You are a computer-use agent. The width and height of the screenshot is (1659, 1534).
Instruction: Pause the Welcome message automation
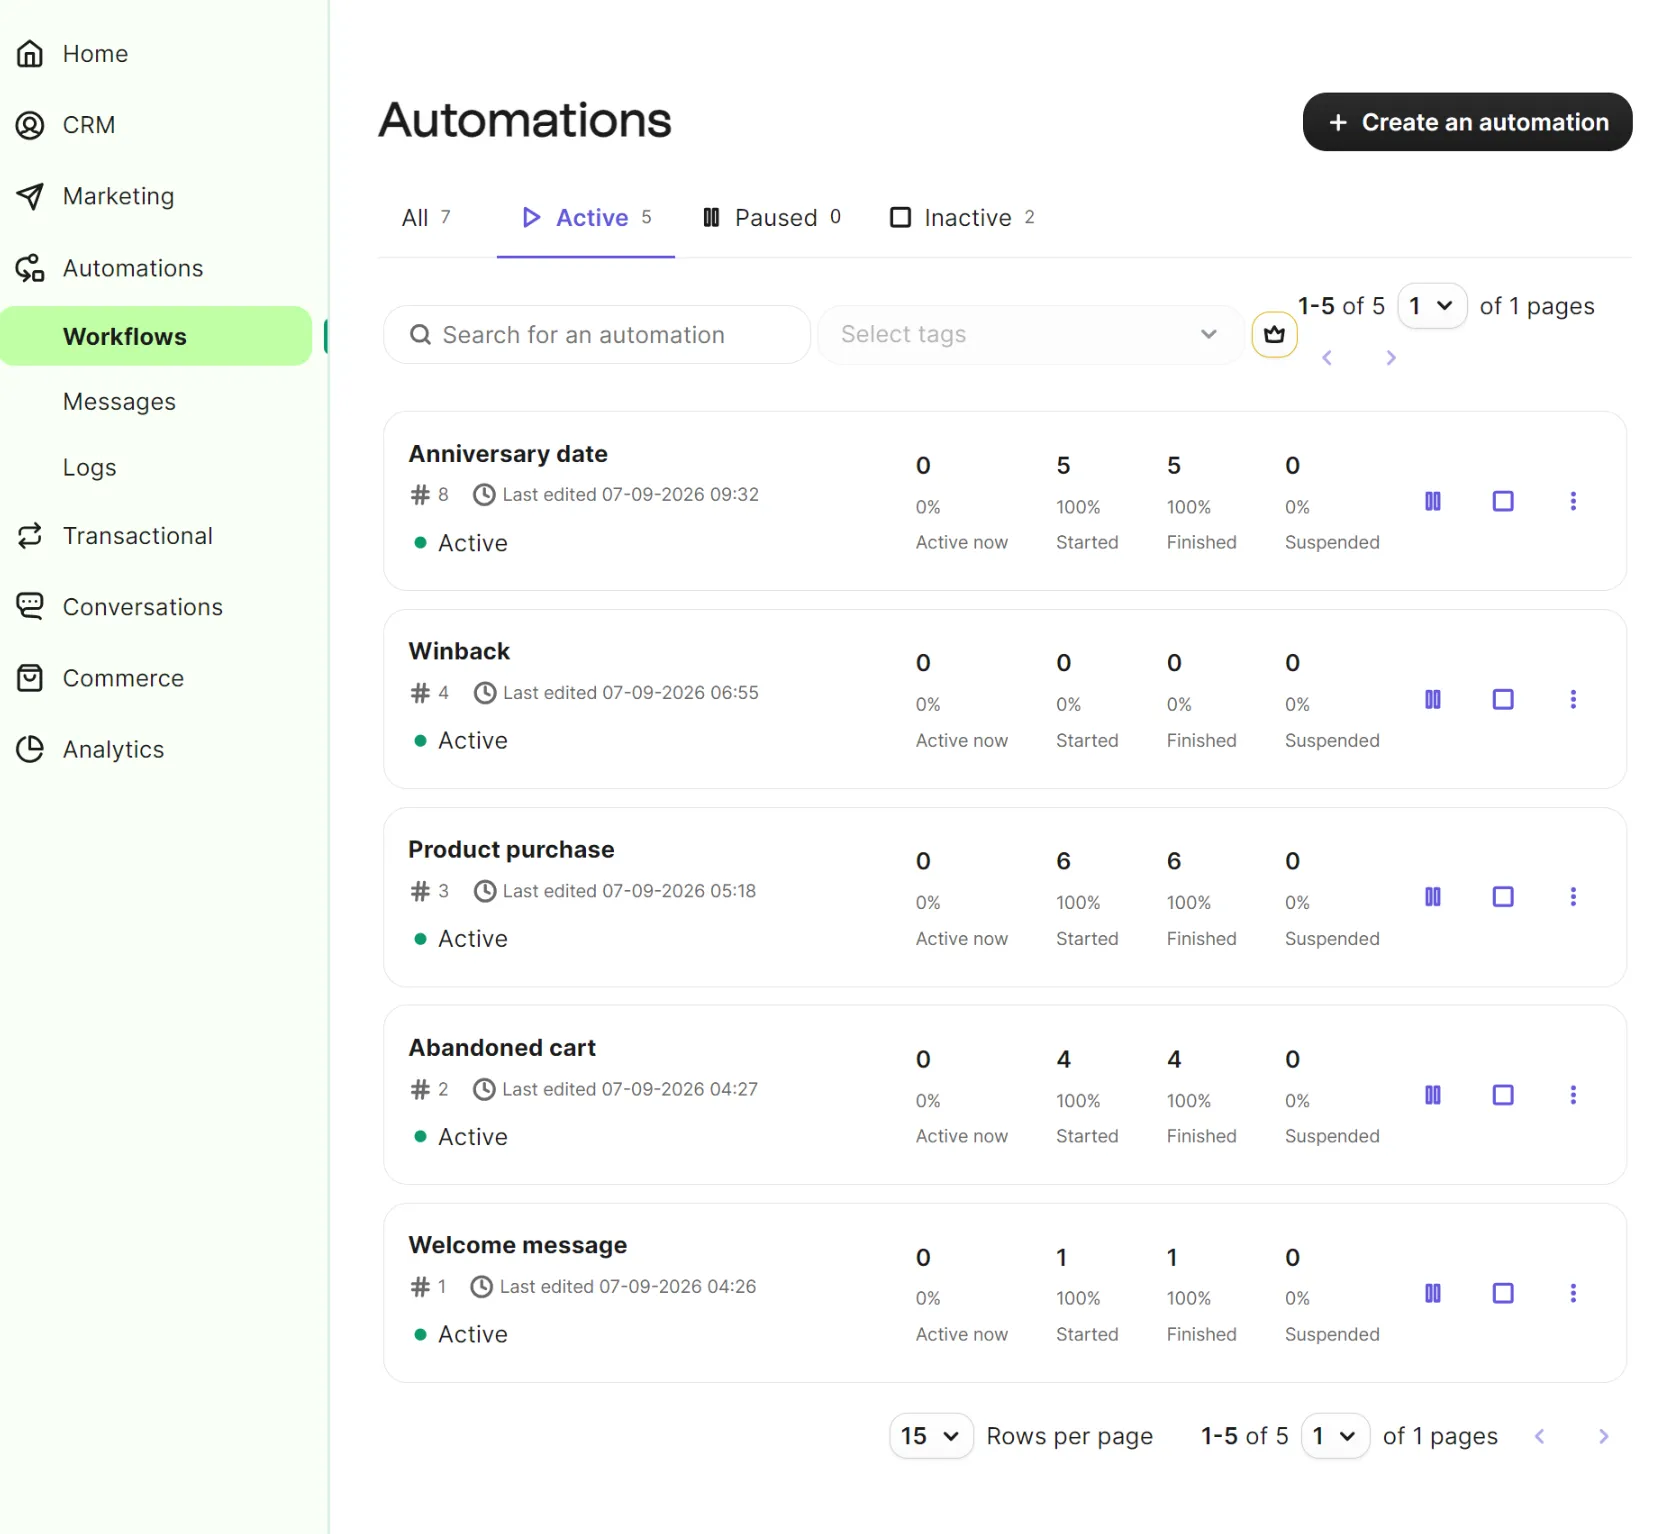[1432, 1293]
